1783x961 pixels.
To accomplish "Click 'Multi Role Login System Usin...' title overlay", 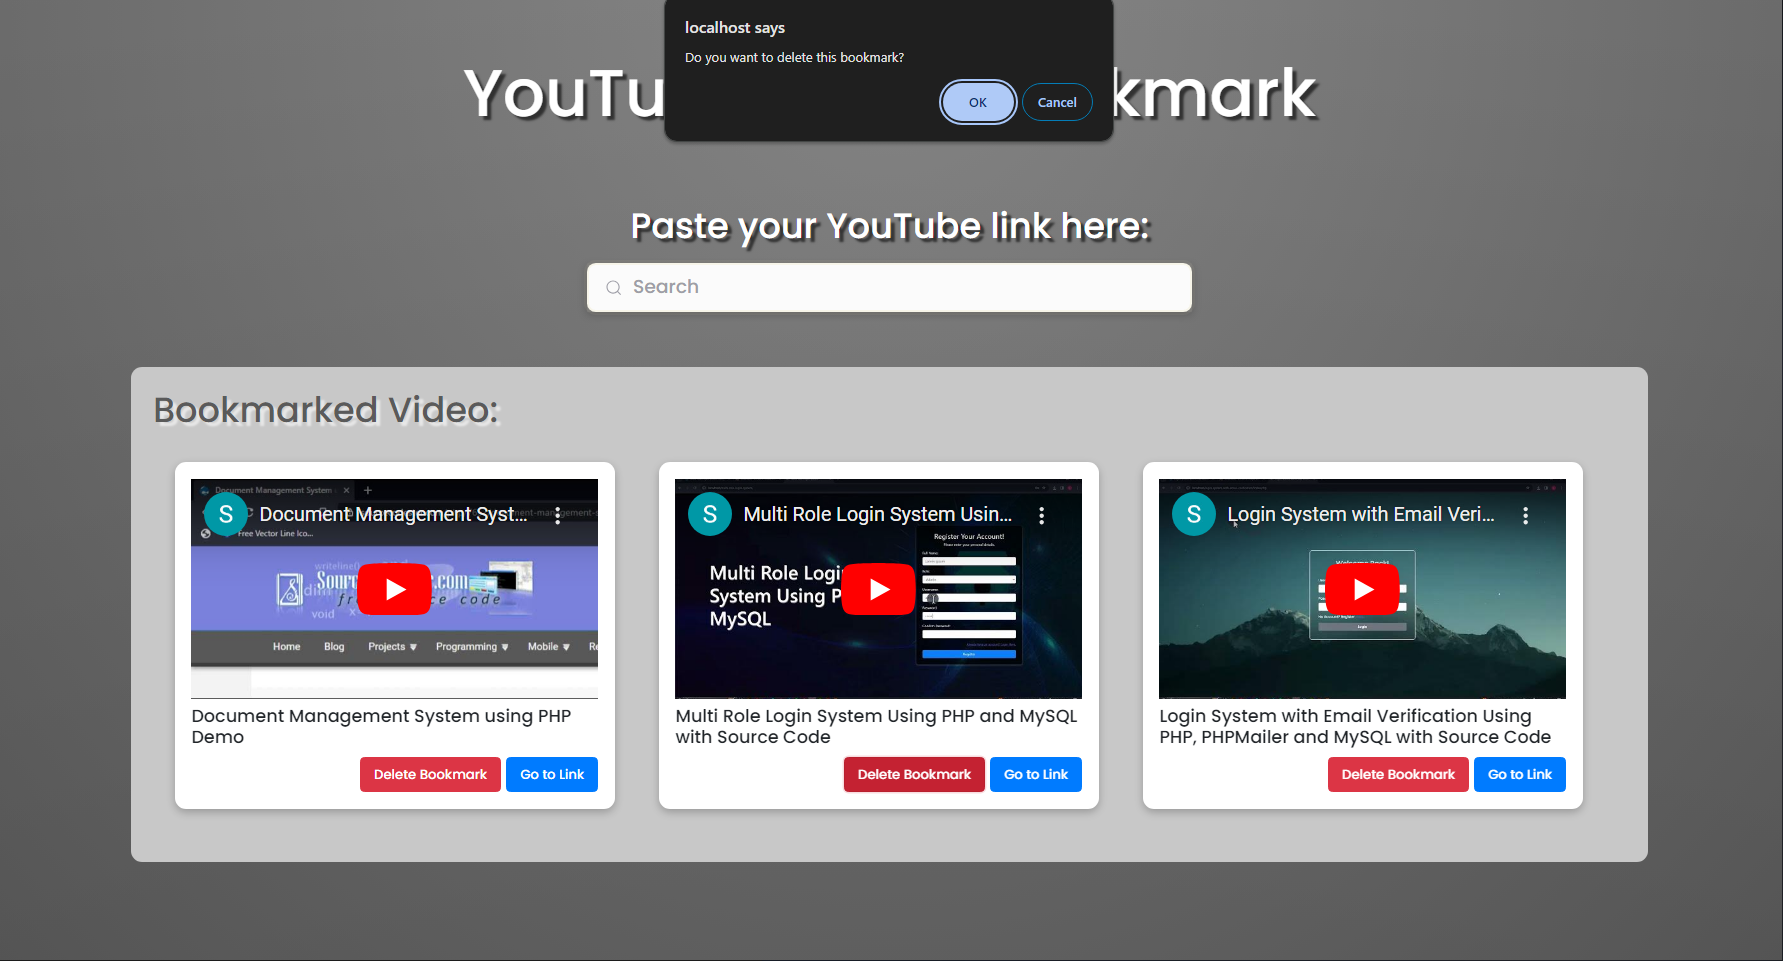I will point(878,514).
